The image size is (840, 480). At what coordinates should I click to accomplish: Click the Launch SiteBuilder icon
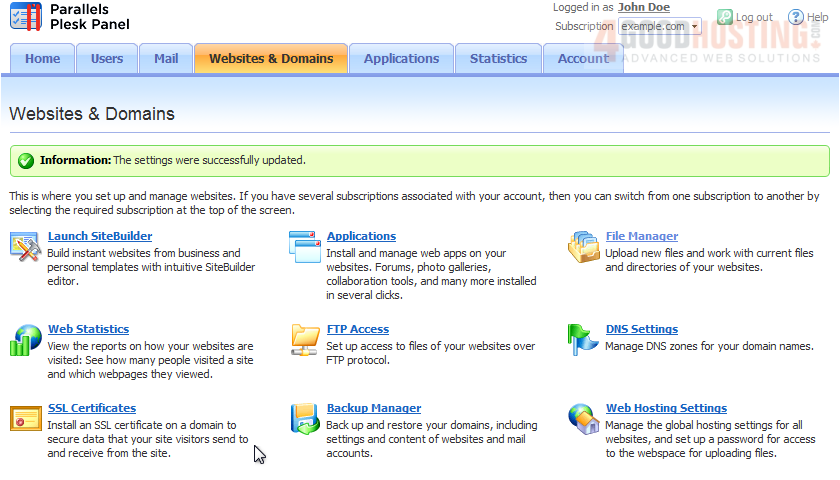pos(25,246)
